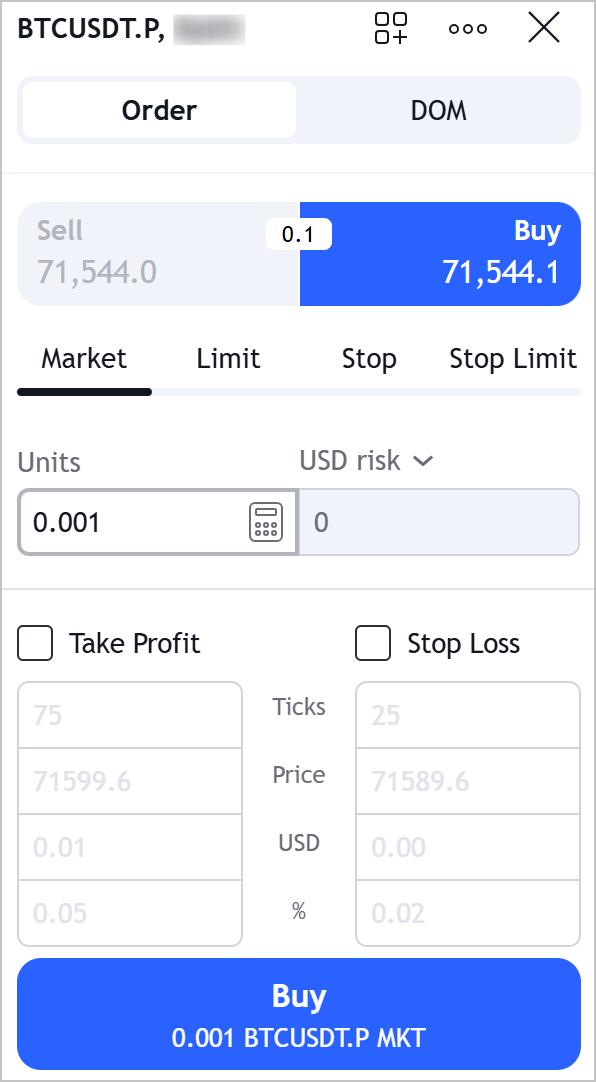Select the Order tab
This screenshot has height=1082, width=596.
pyautogui.click(x=159, y=110)
